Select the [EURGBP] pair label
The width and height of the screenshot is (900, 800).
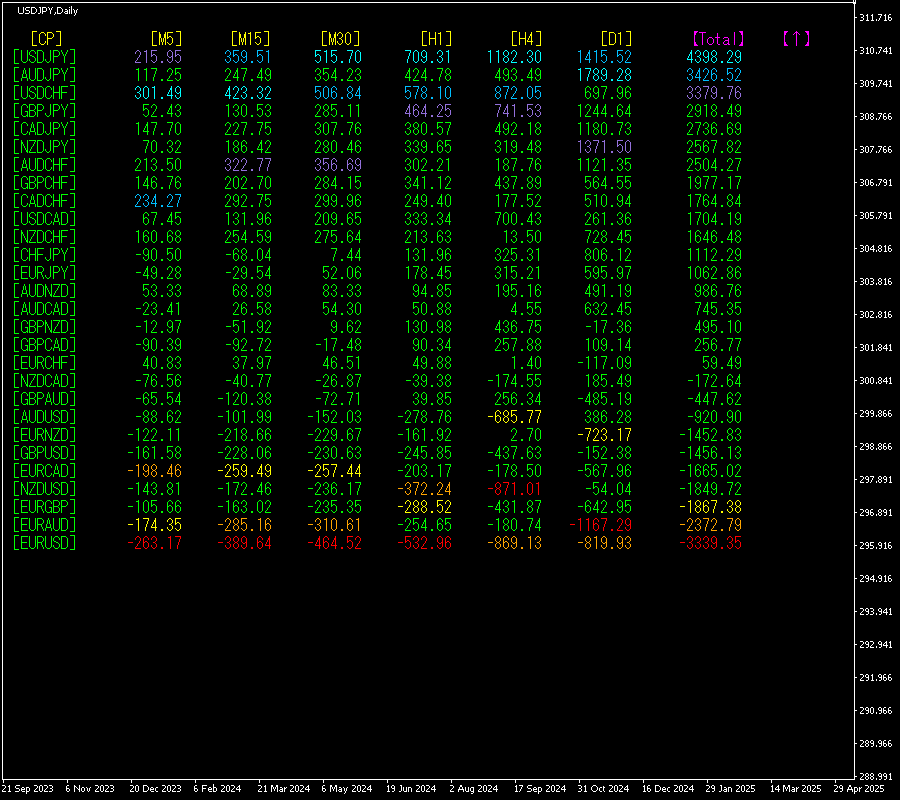pyautogui.click(x=44, y=507)
